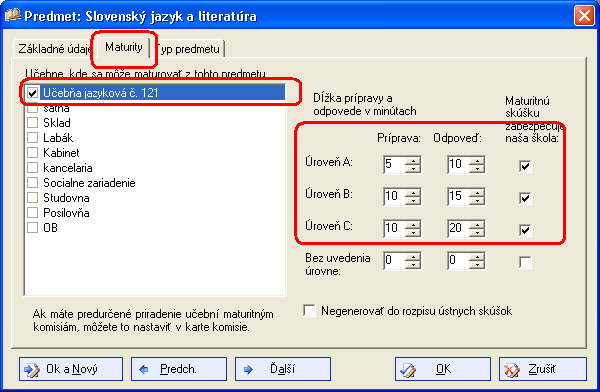Check Negenerovať do rozpisu ústnych skúšok
Image resolution: width=600 pixels, height=392 pixels.
click(309, 310)
